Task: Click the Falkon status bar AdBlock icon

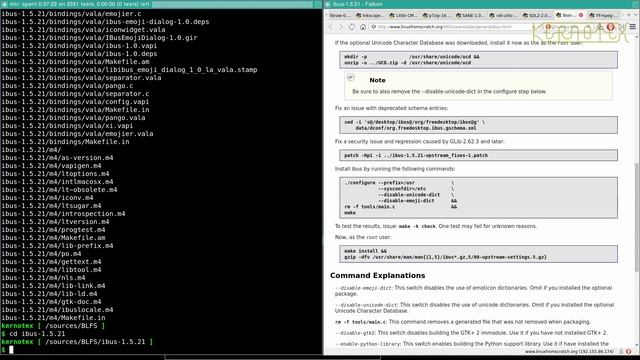Action: coord(629,351)
